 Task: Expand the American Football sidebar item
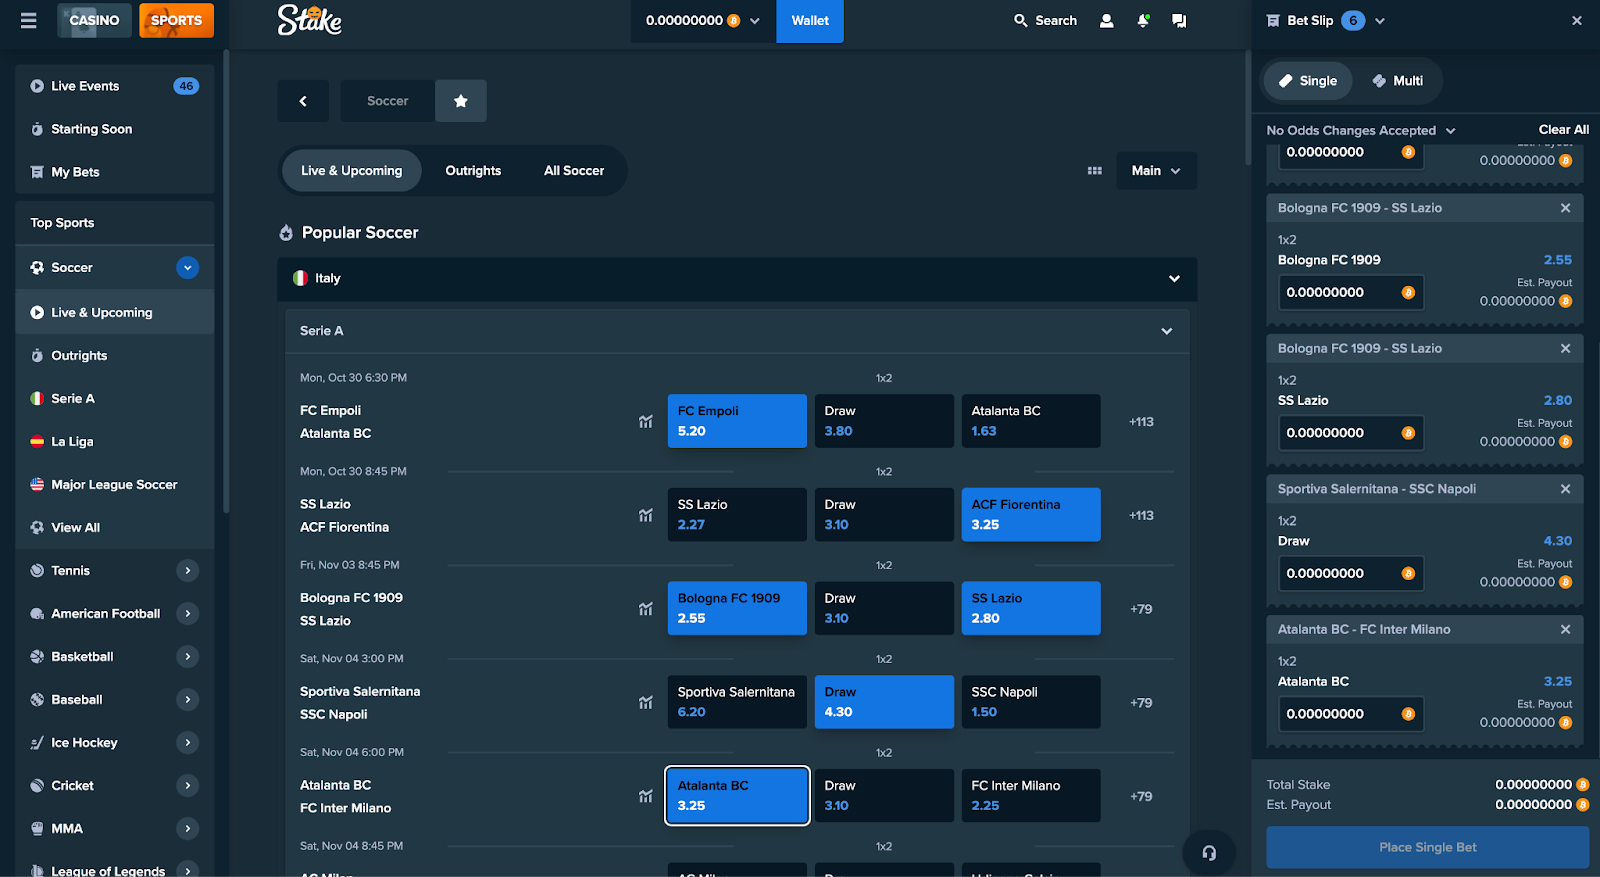point(188,614)
